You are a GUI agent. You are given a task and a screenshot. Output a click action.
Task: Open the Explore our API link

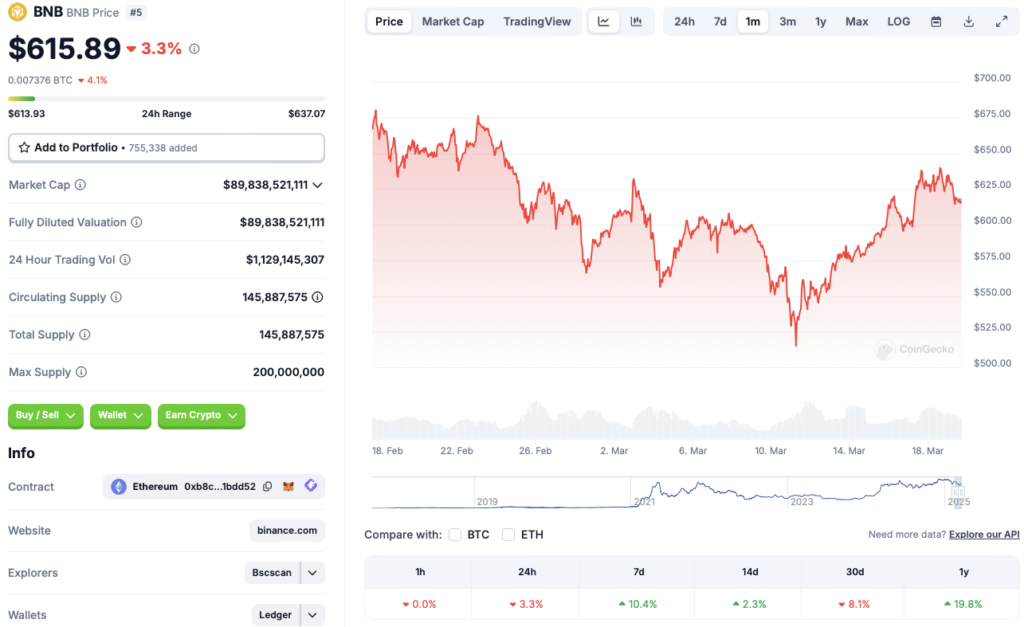[983, 534]
